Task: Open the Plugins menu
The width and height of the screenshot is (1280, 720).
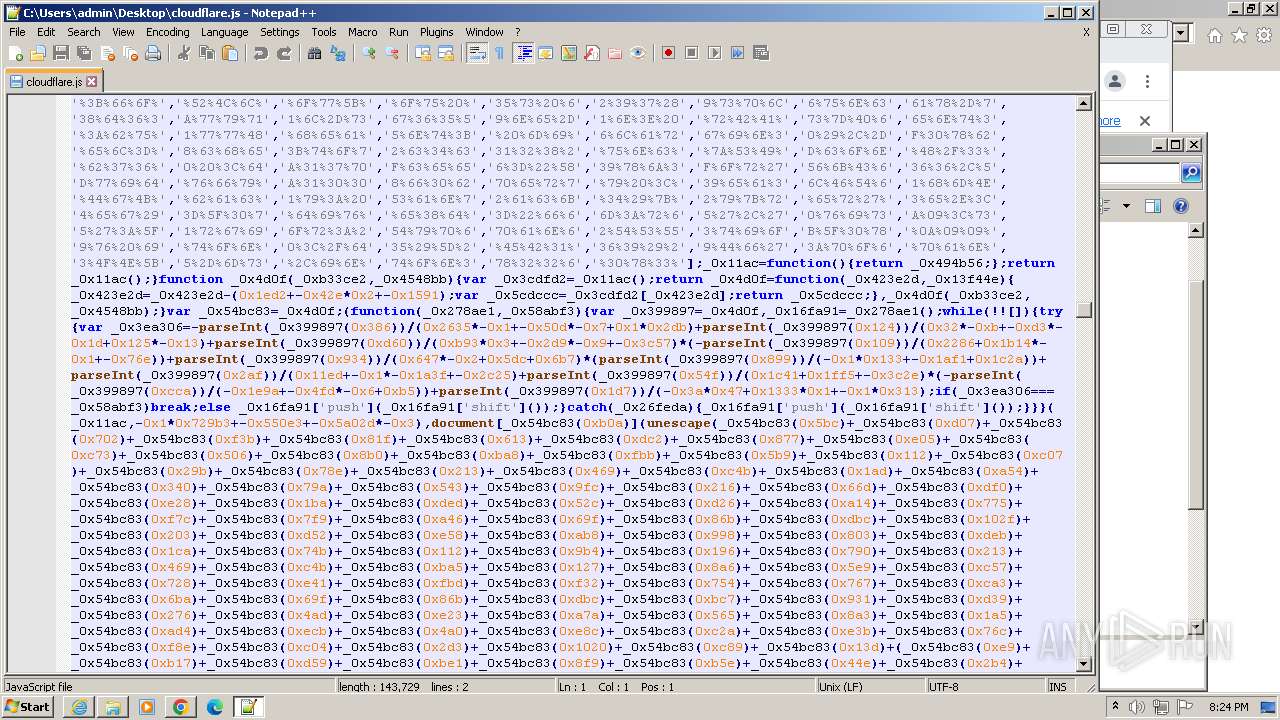Action: (436, 32)
